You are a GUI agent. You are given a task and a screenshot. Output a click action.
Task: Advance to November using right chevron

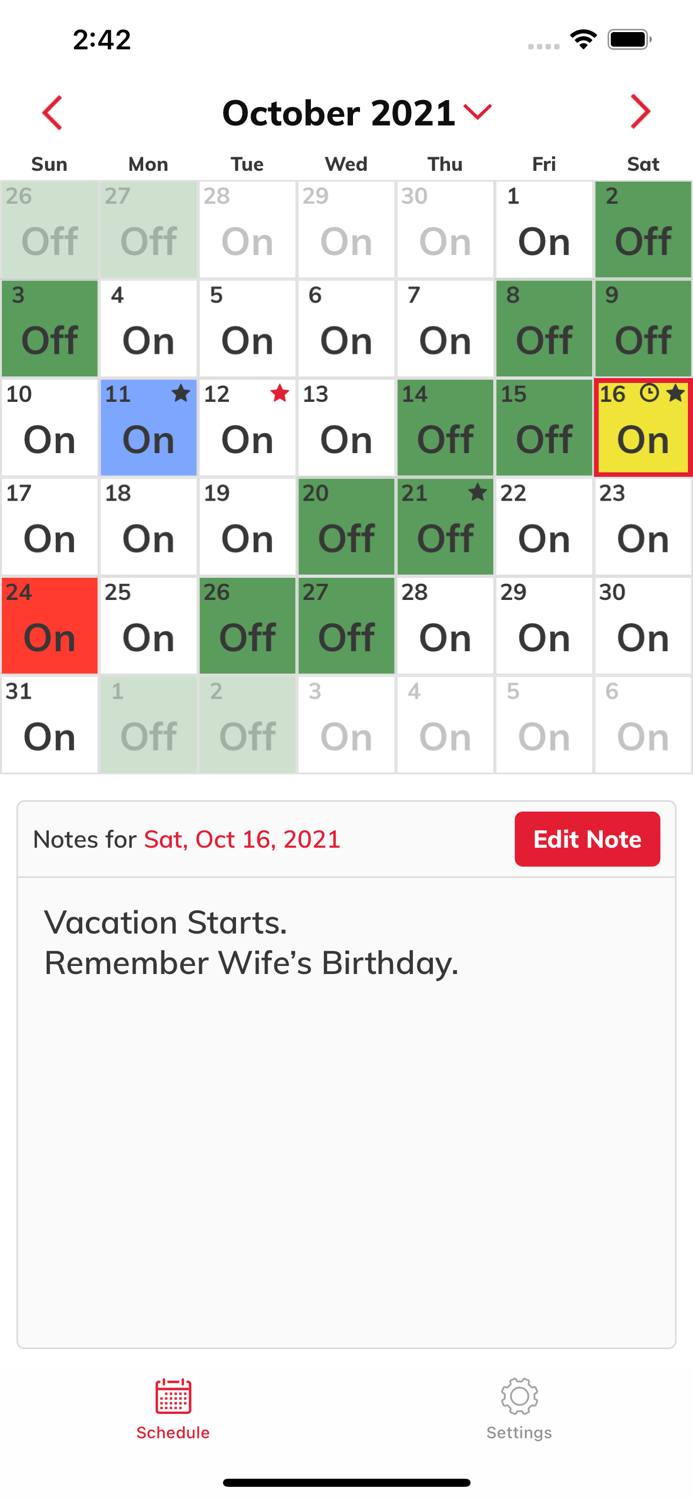[x=640, y=112]
